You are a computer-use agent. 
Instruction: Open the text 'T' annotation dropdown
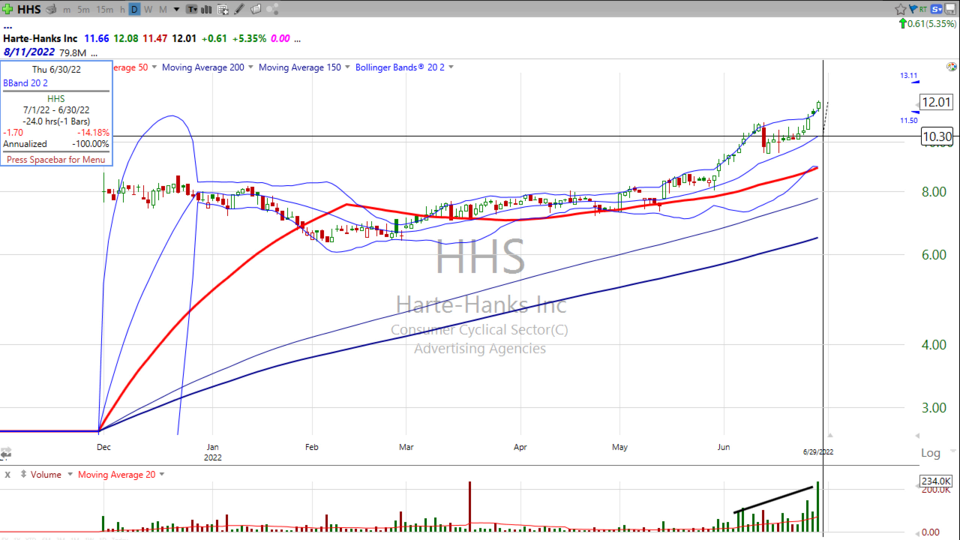click(192, 9)
